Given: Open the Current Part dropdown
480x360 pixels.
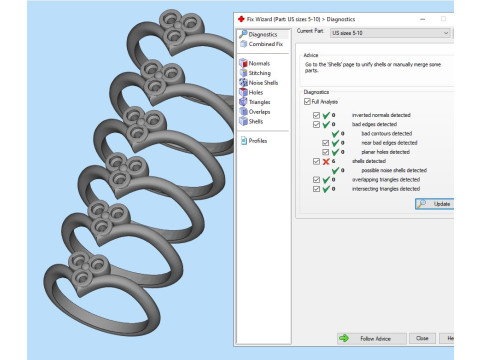Looking at the screenshot, I should point(390,33).
